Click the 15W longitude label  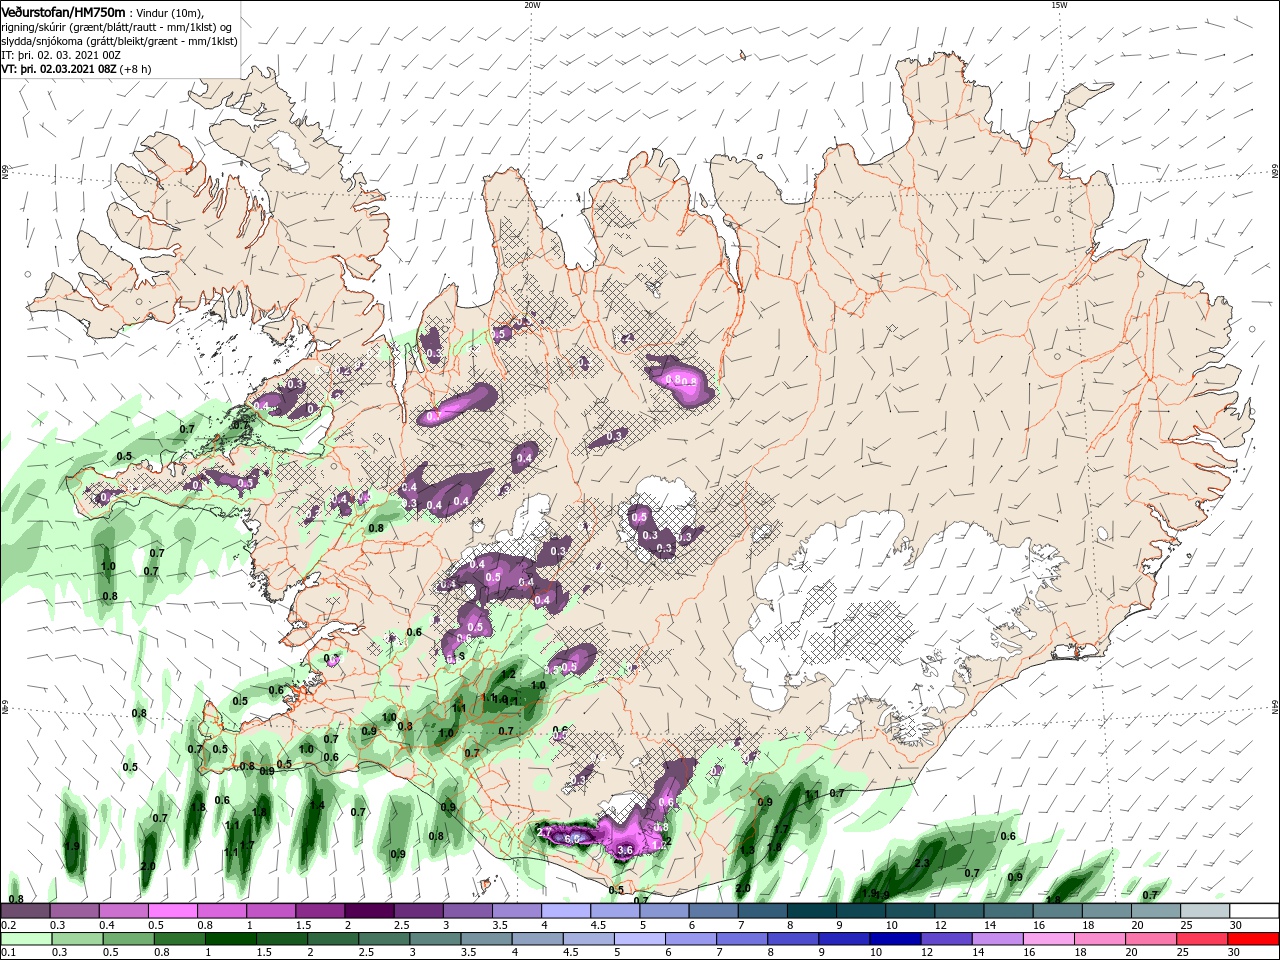click(x=1059, y=5)
